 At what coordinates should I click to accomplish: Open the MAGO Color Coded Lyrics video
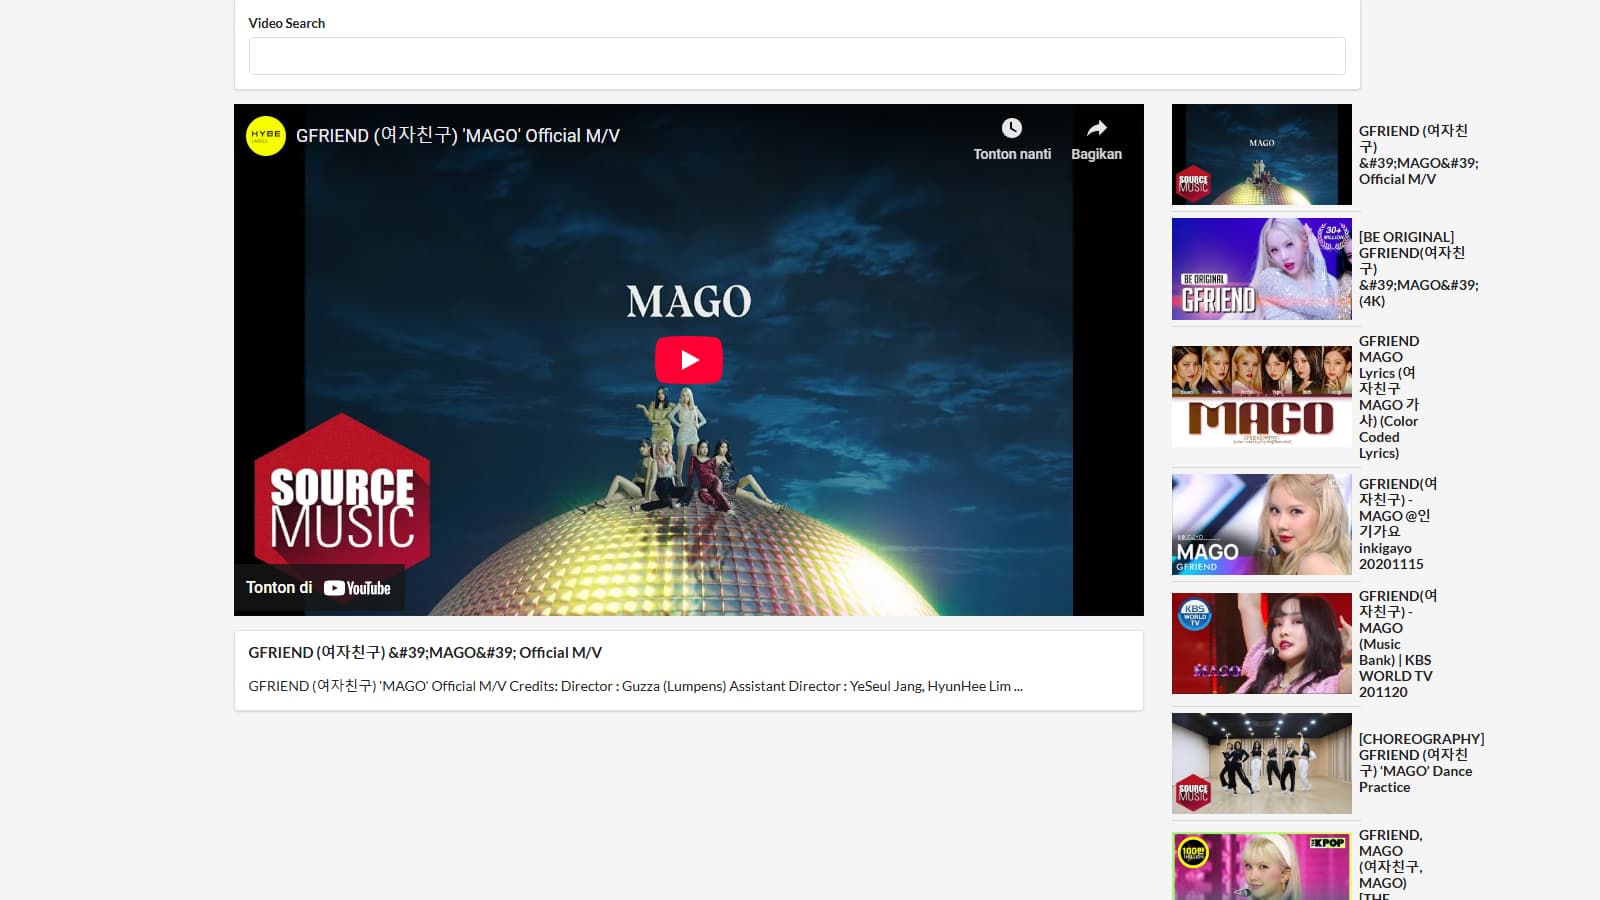point(1261,396)
